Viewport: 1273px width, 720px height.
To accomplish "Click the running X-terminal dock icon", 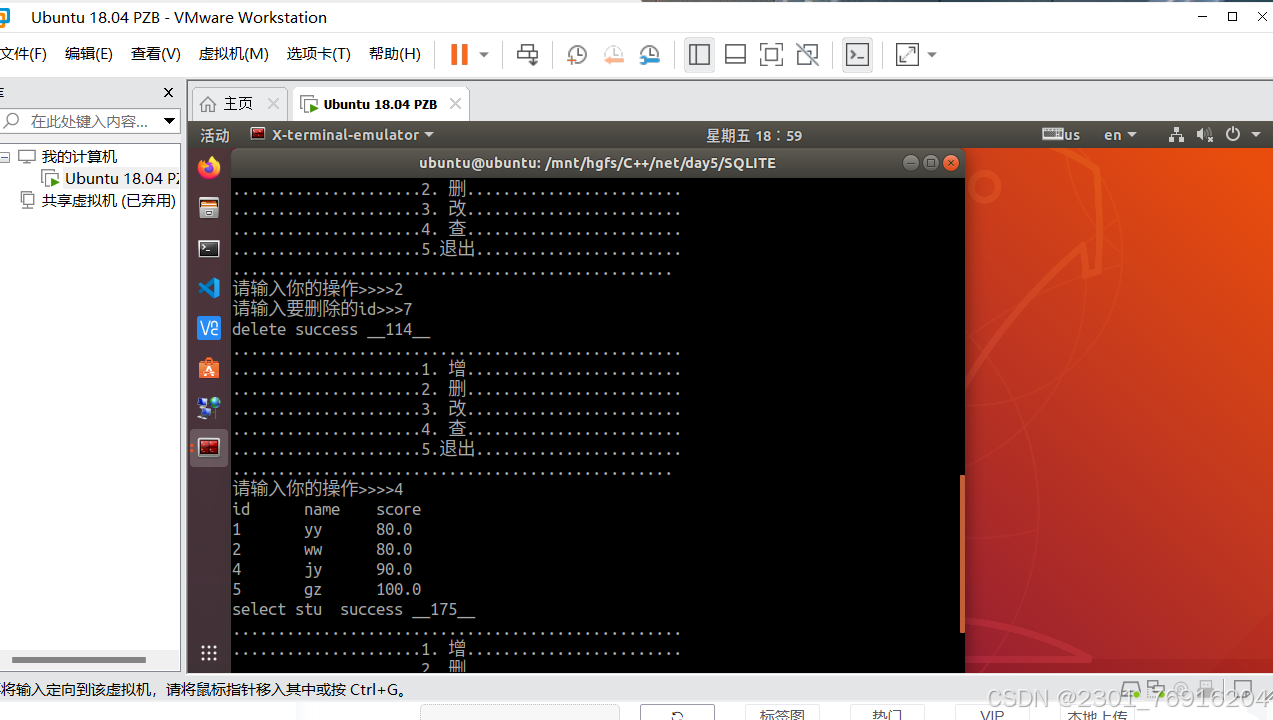I will pos(209,448).
